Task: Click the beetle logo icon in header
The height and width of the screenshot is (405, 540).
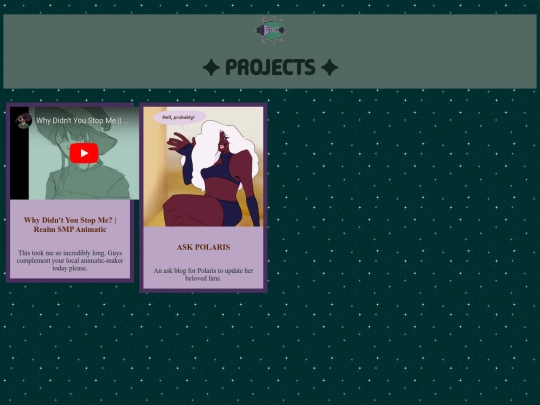Action: [x=270, y=30]
